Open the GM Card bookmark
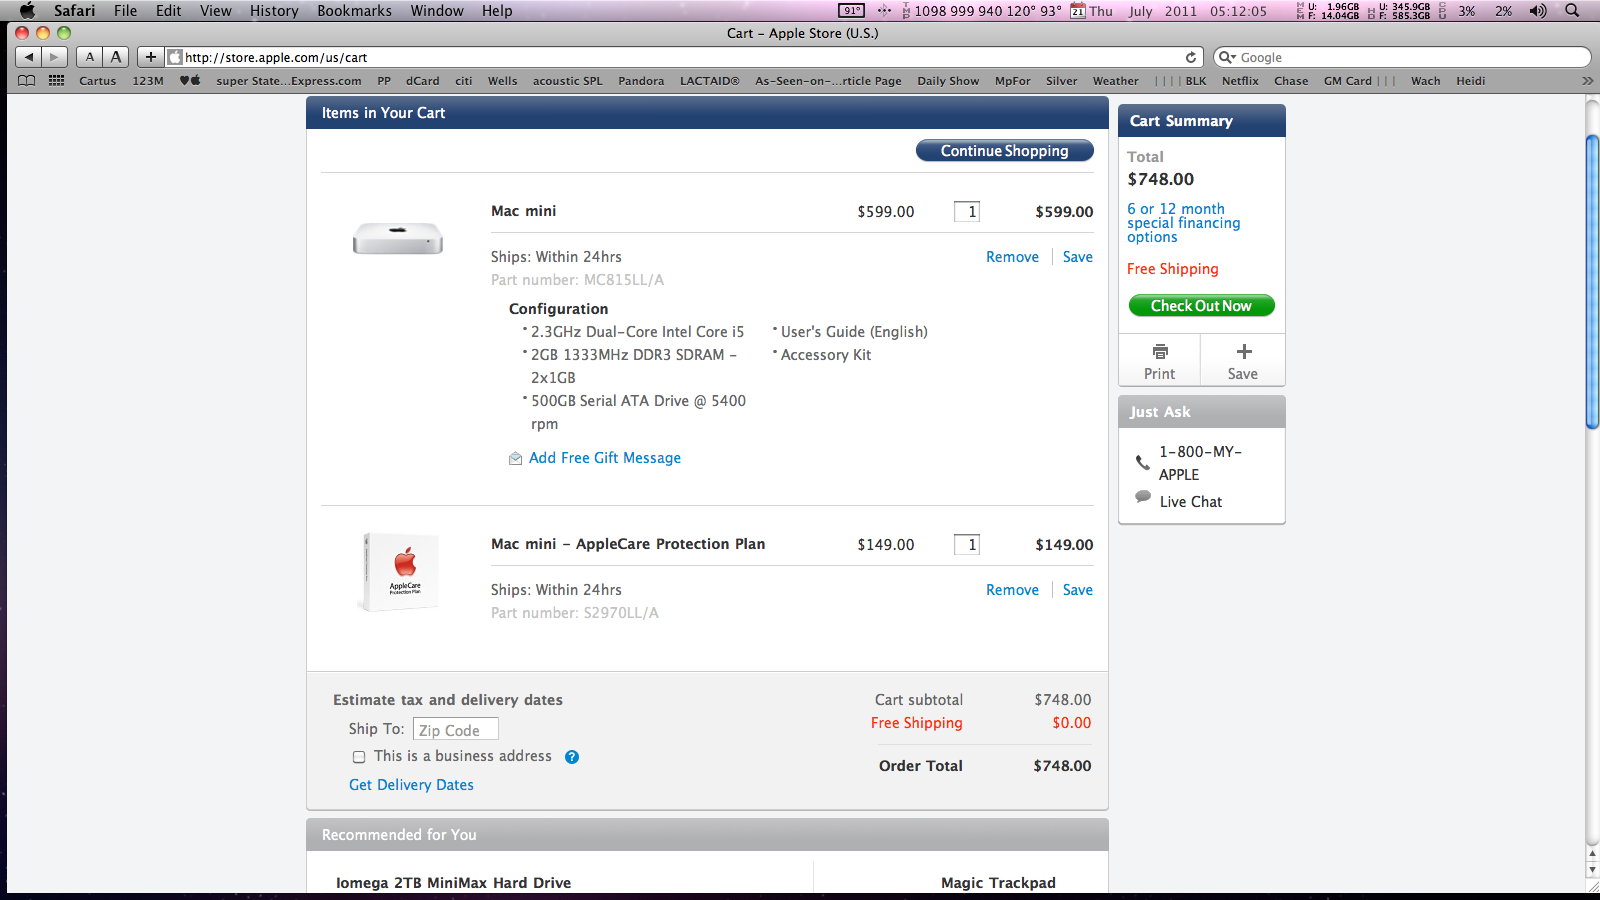This screenshot has height=900, width=1600. point(1348,81)
